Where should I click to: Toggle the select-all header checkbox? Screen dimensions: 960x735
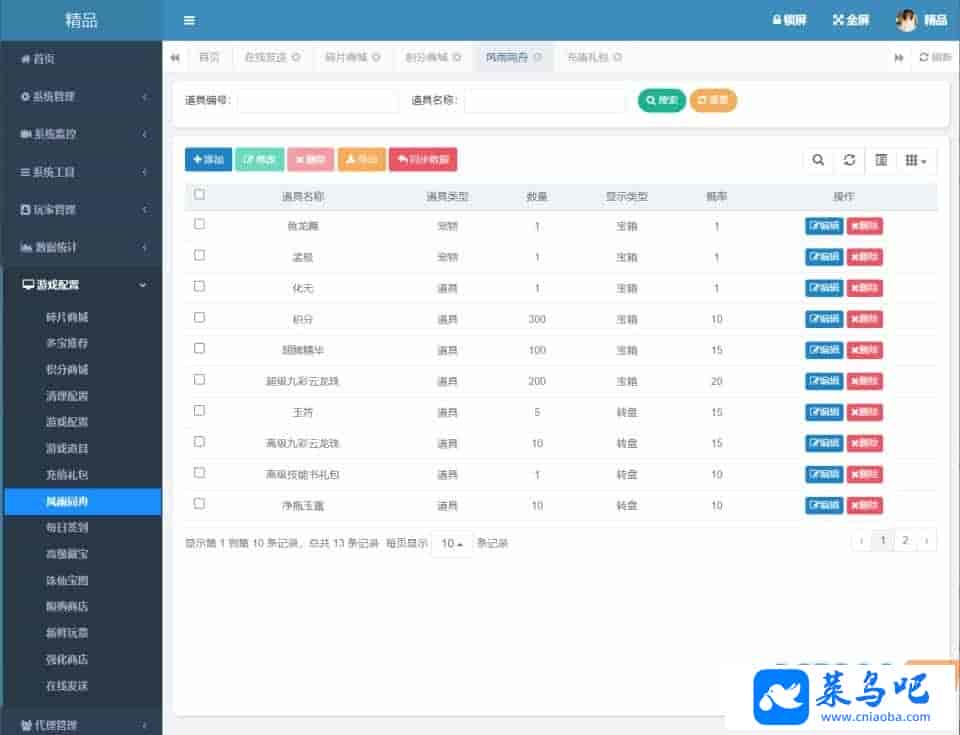pyautogui.click(x=199, y=194)
